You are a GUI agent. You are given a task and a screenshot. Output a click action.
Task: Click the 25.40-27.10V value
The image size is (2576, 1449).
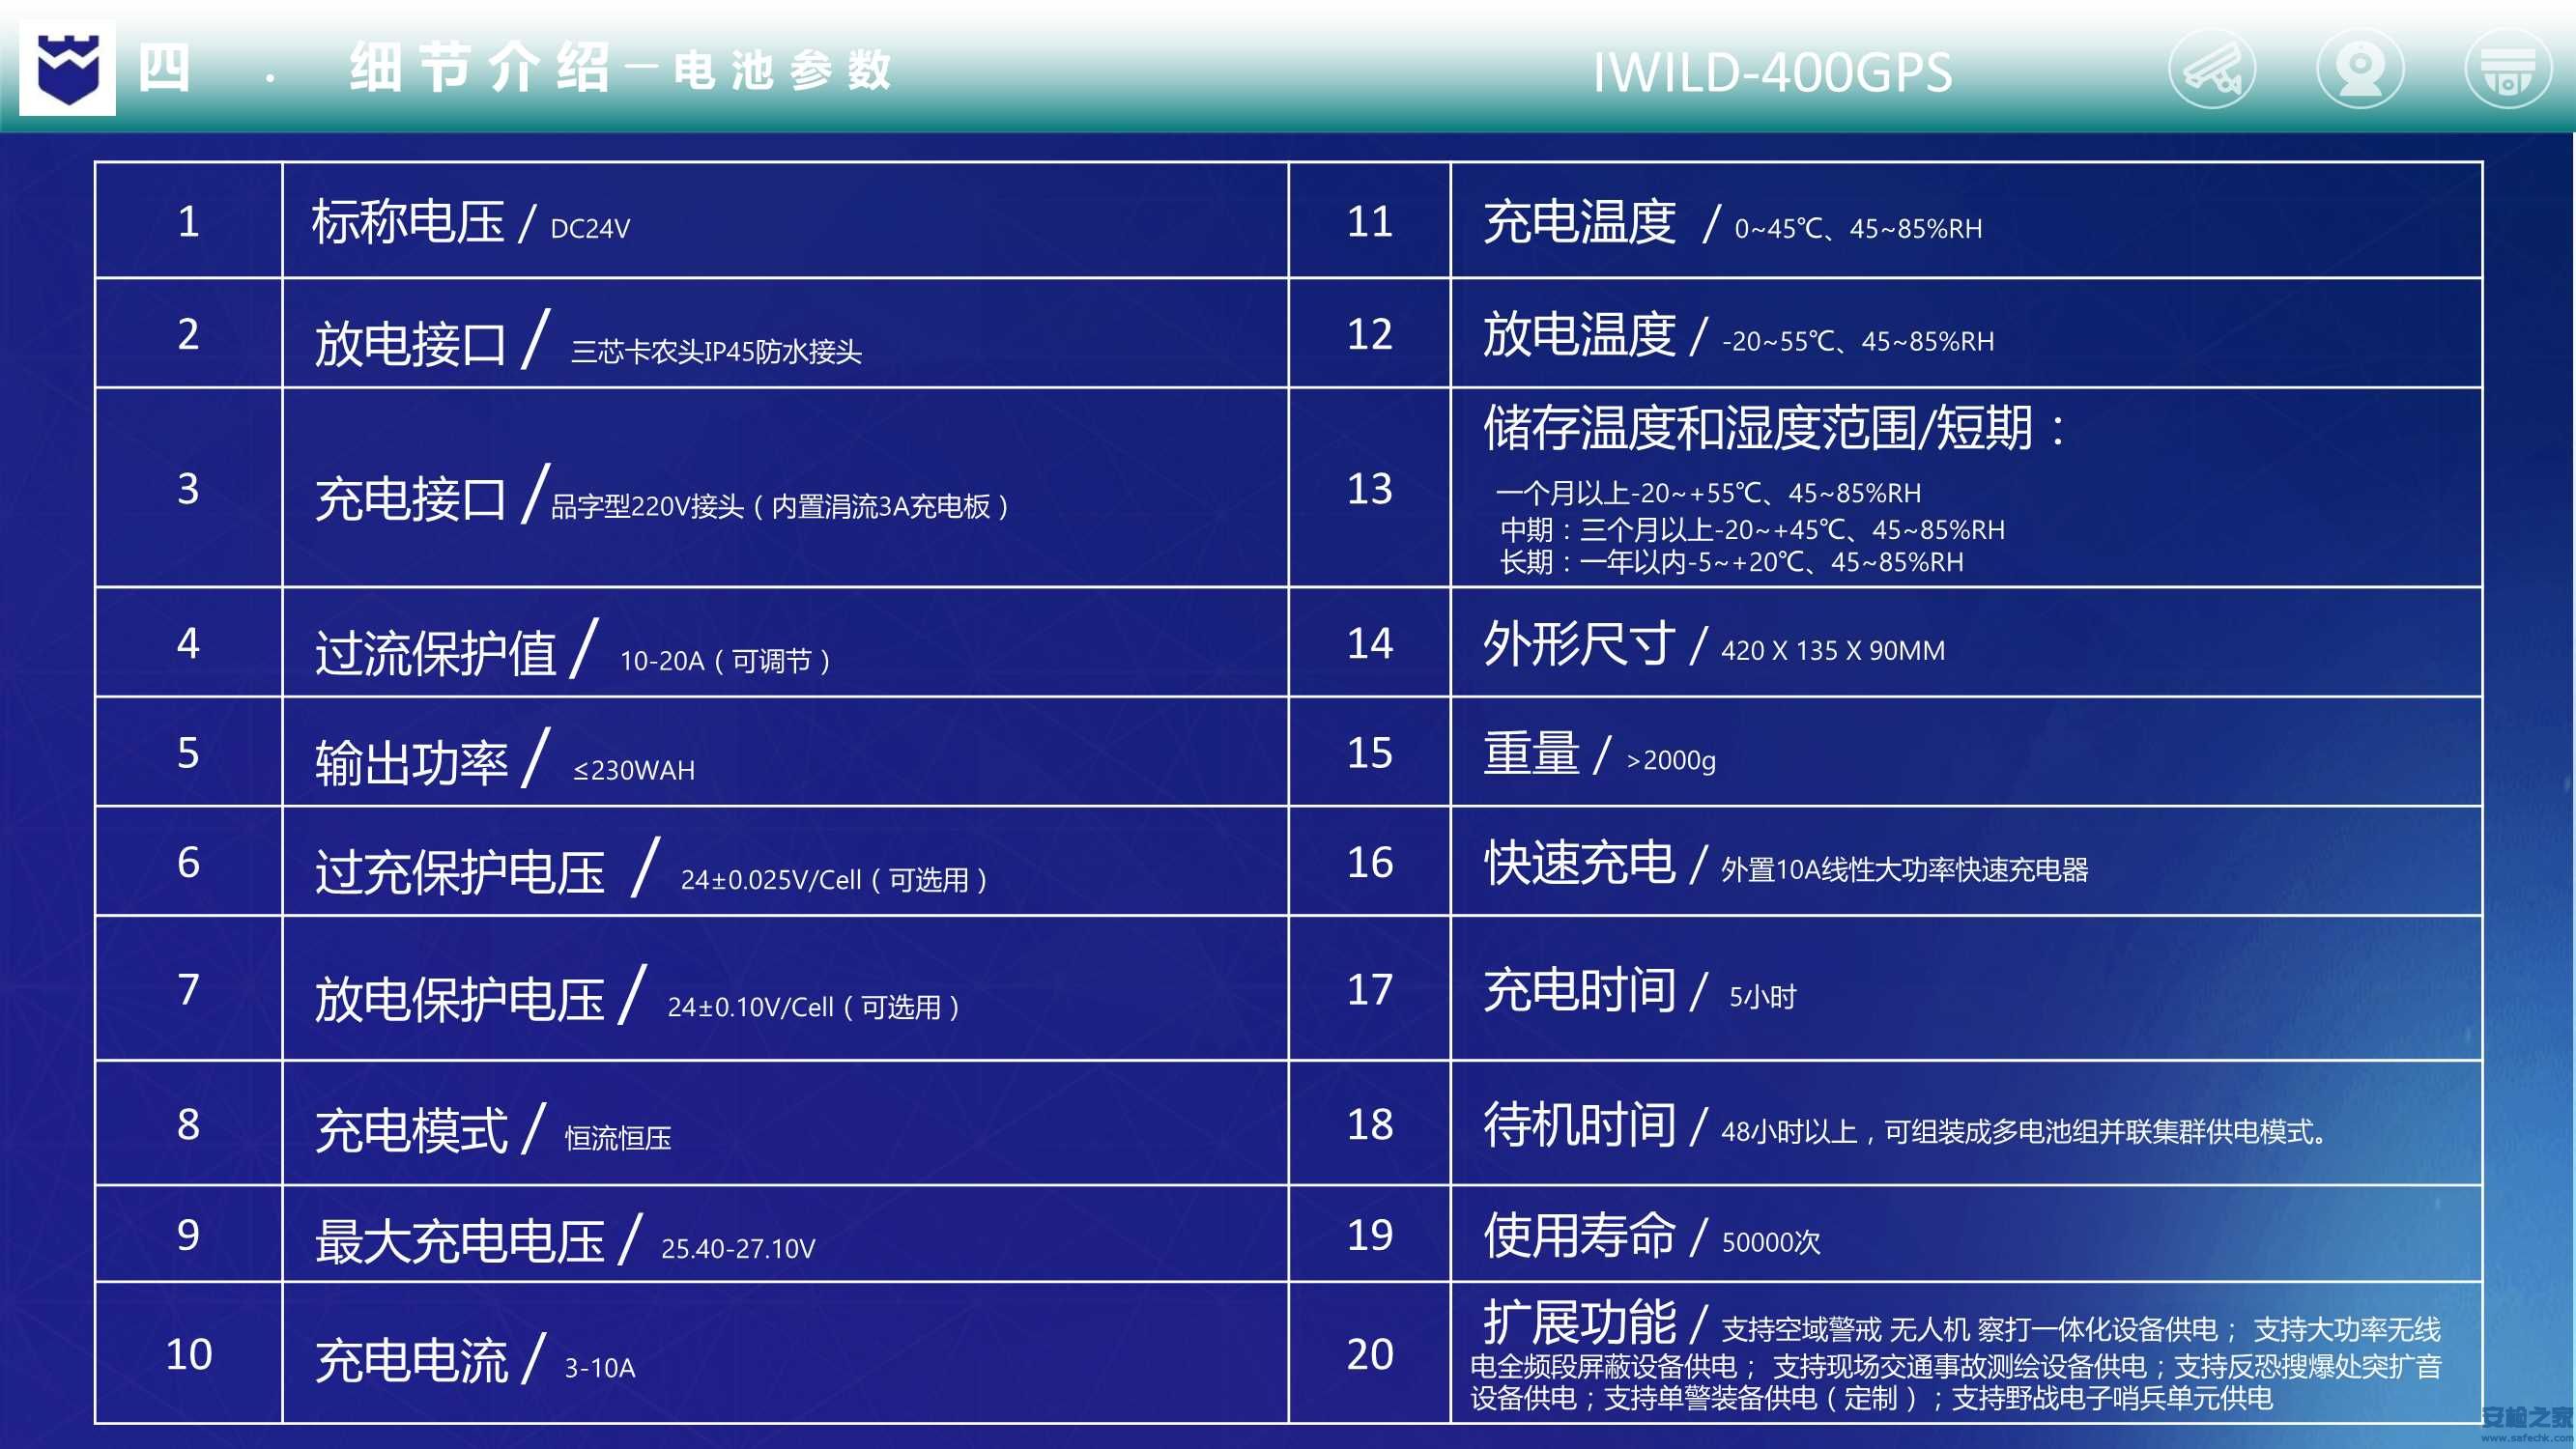738,1249
